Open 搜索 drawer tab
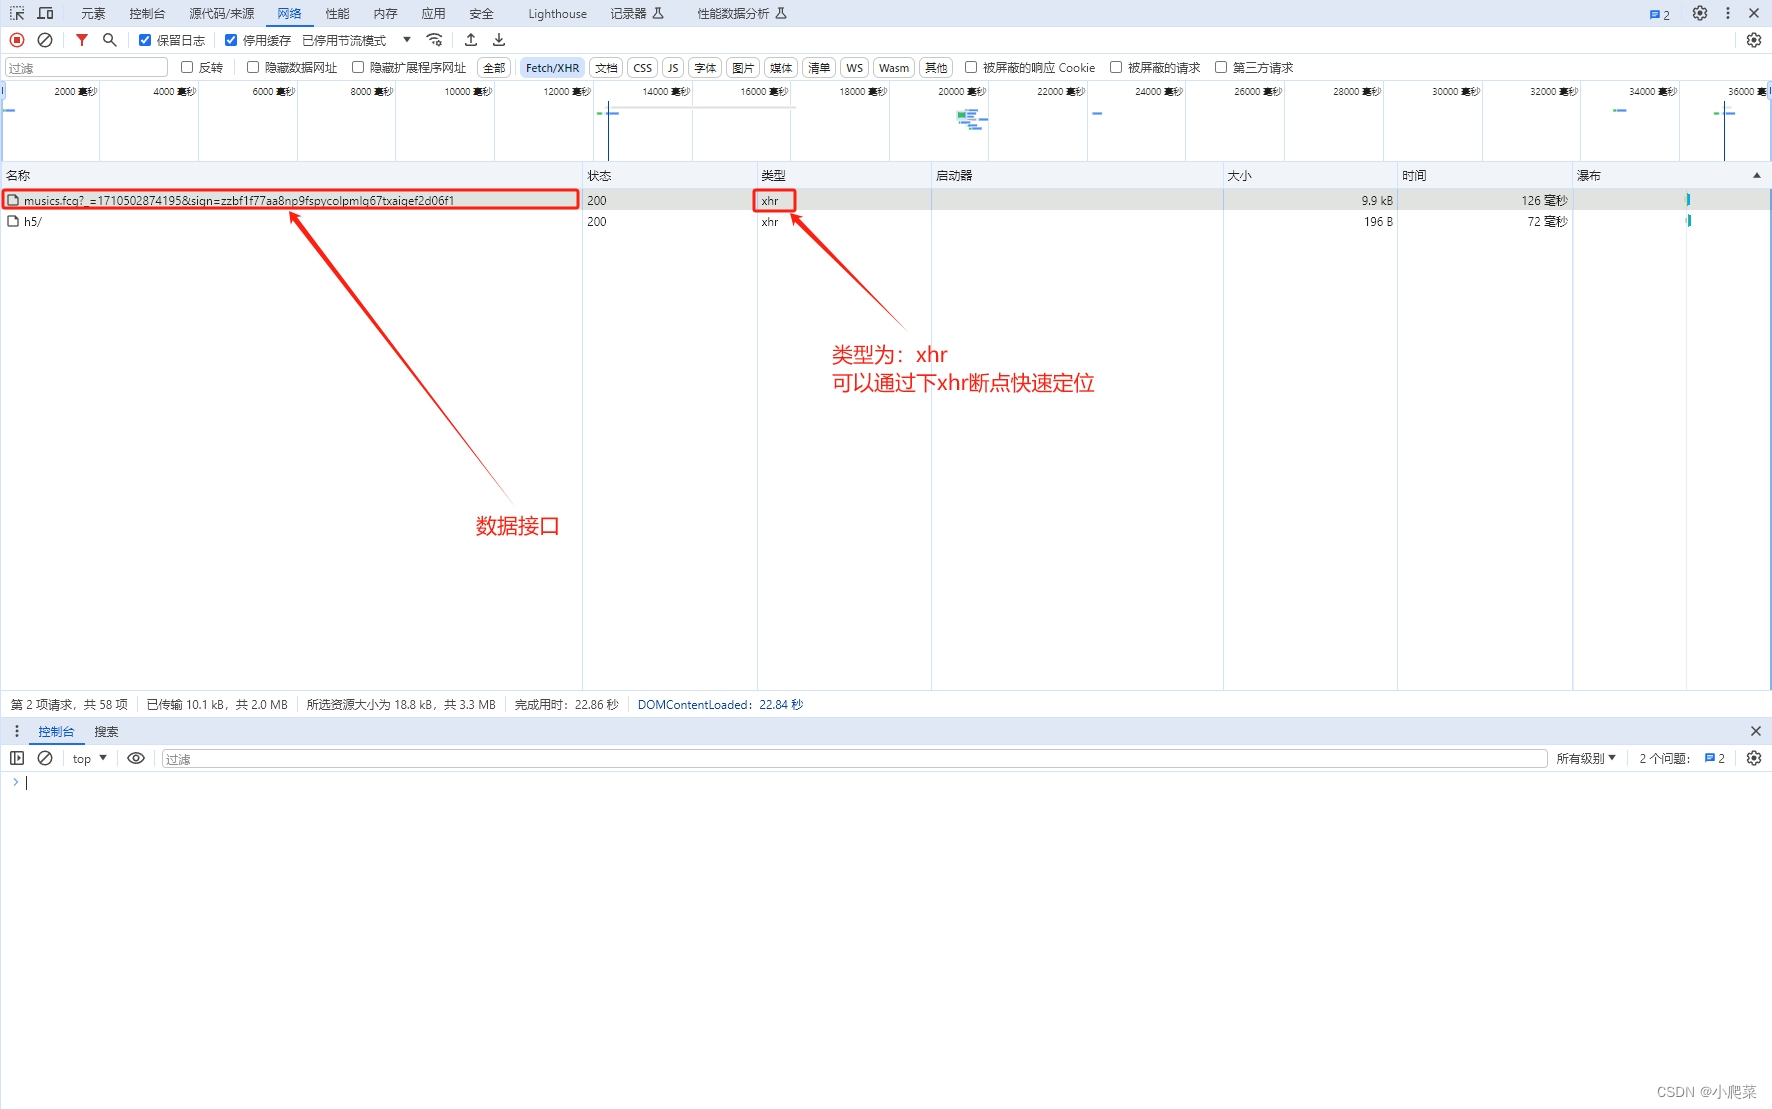Viewport: 1772px width, 1109px height. coord(106,731)
